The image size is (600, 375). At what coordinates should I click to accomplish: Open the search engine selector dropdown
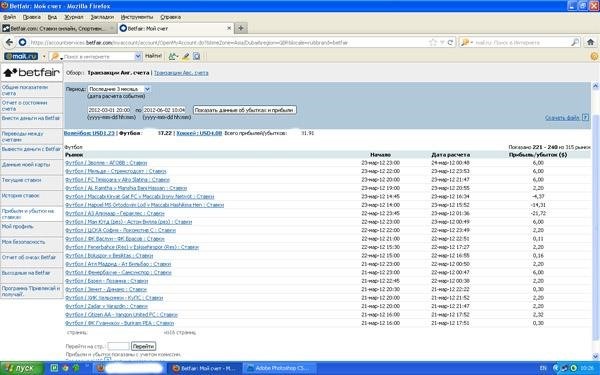(466, 42)
